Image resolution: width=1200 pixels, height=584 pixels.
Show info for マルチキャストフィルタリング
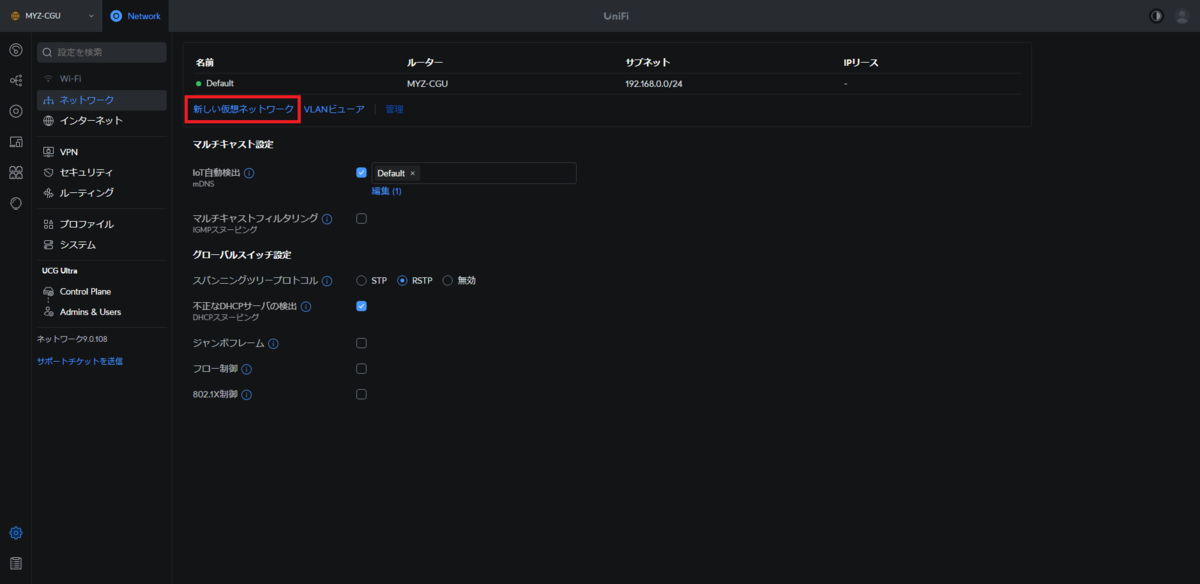coord(326,218)
